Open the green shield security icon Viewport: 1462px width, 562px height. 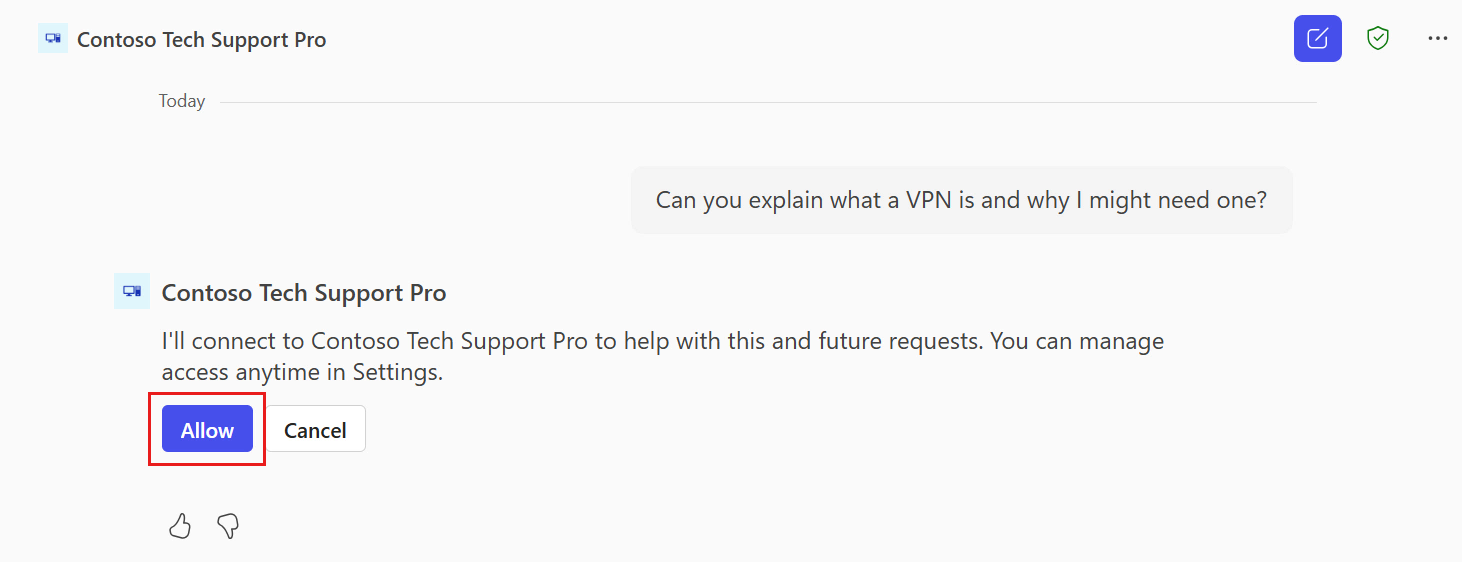1378,39
